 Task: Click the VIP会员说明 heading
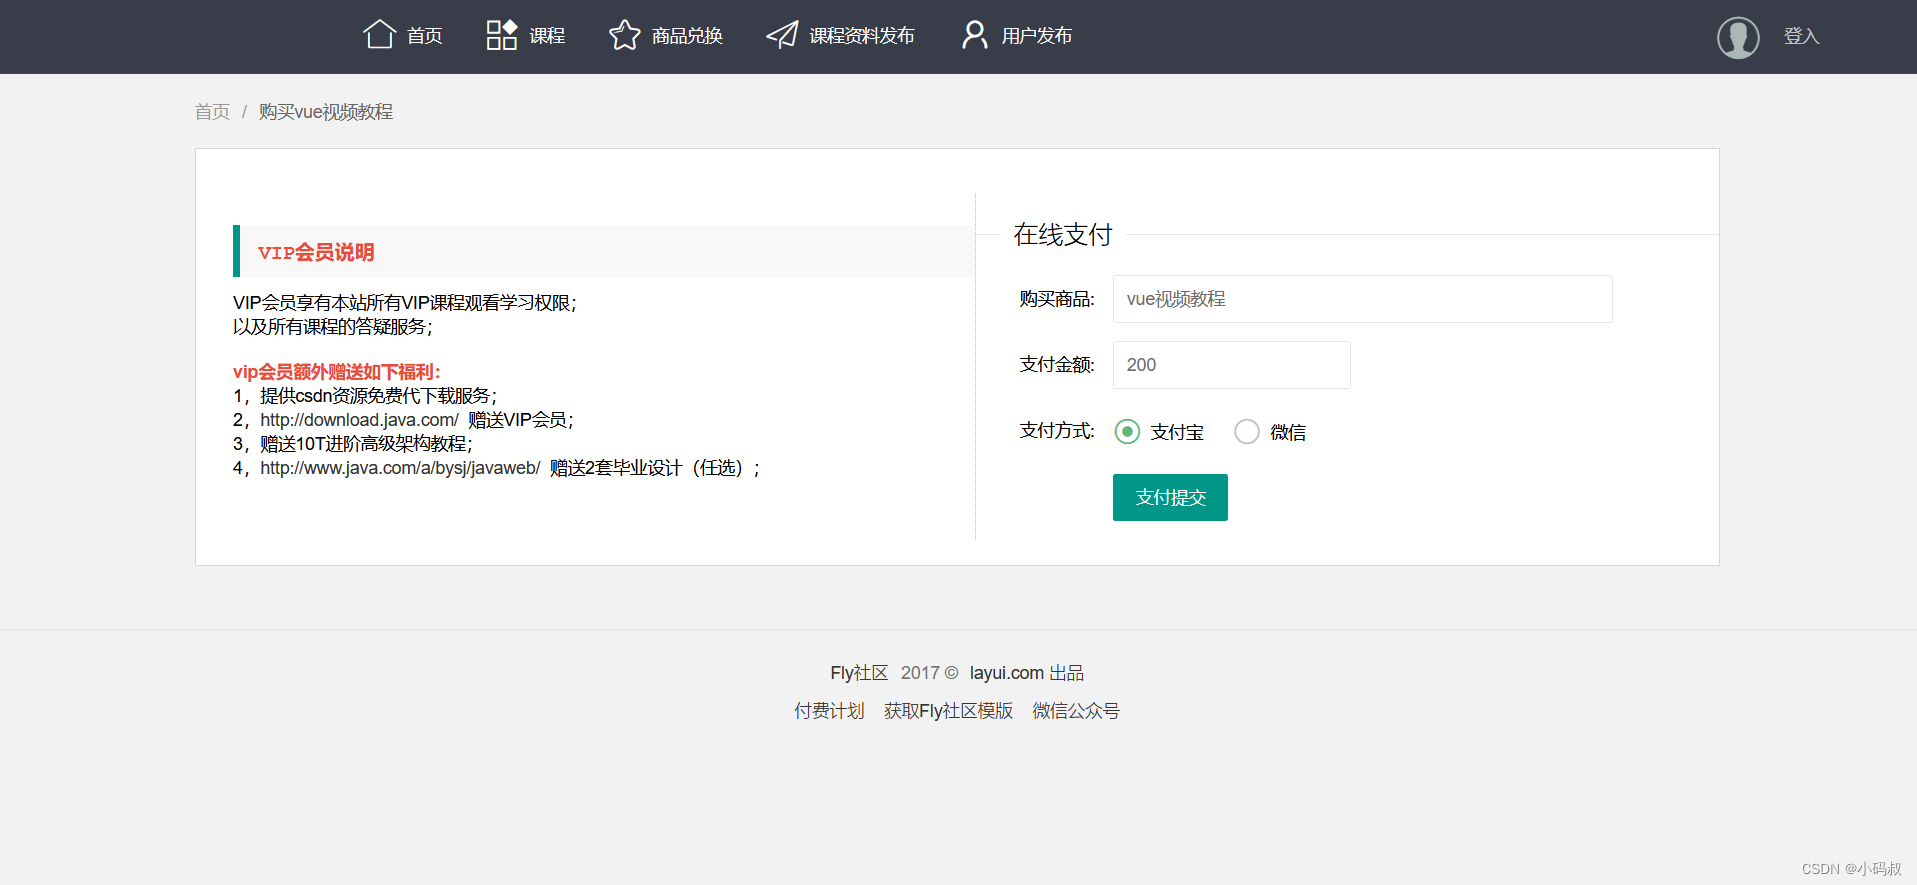tap(316, 252)
